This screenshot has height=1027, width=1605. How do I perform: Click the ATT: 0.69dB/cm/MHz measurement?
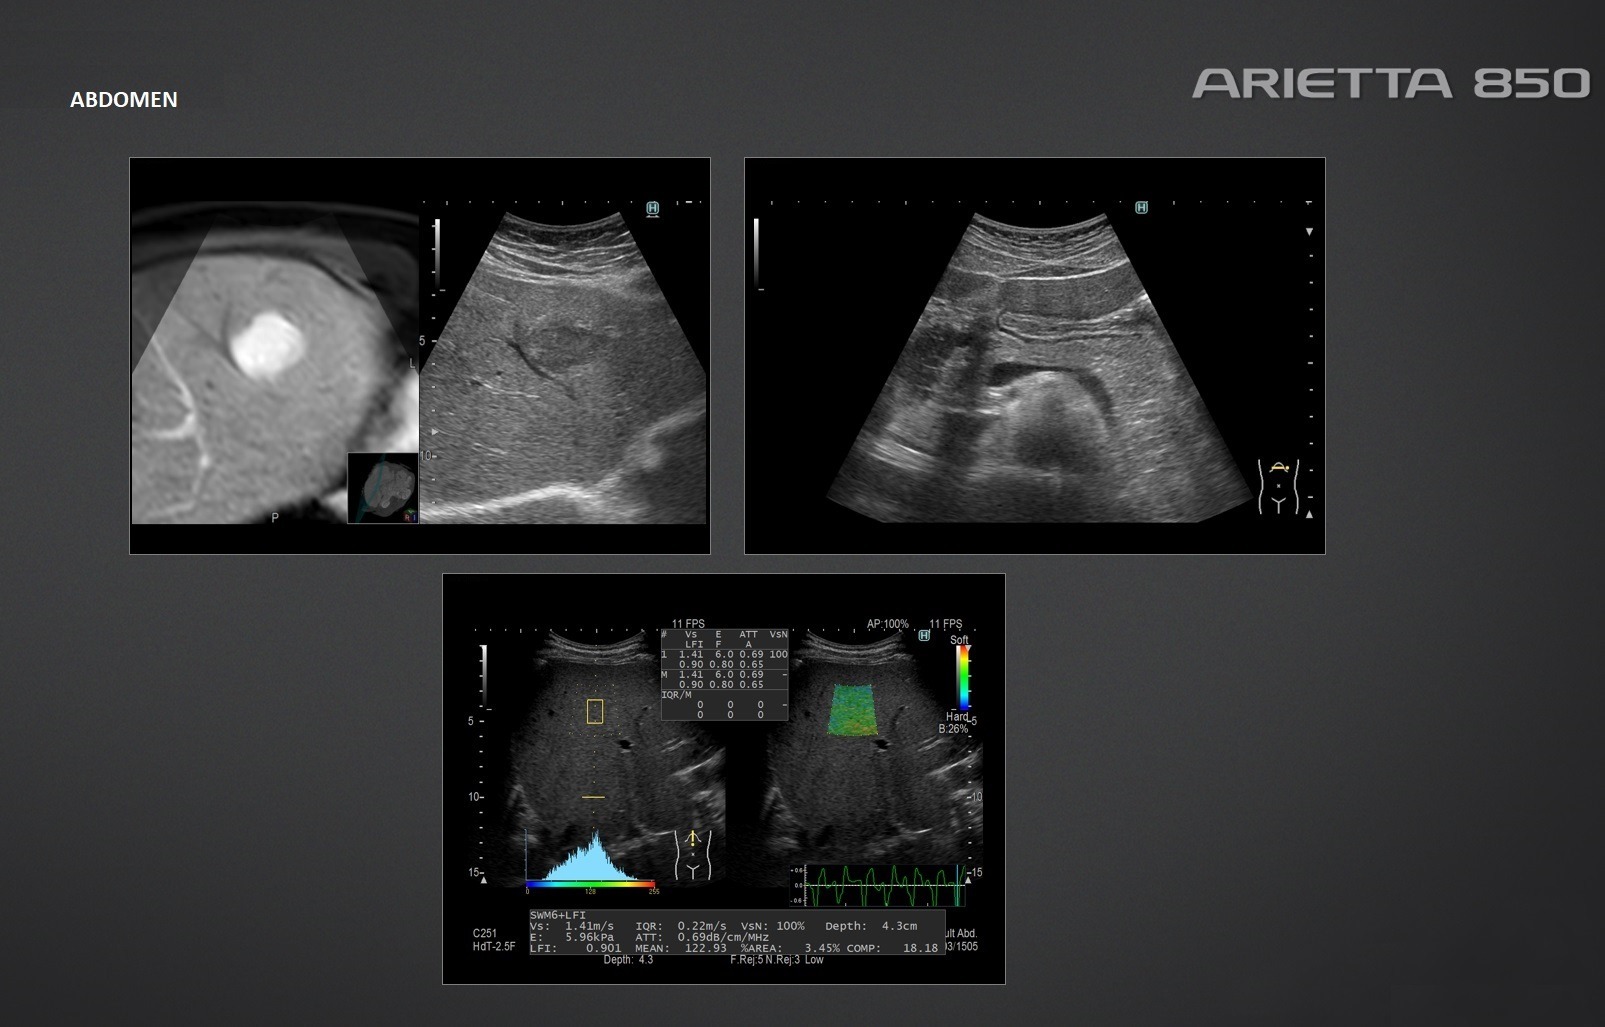702,937
